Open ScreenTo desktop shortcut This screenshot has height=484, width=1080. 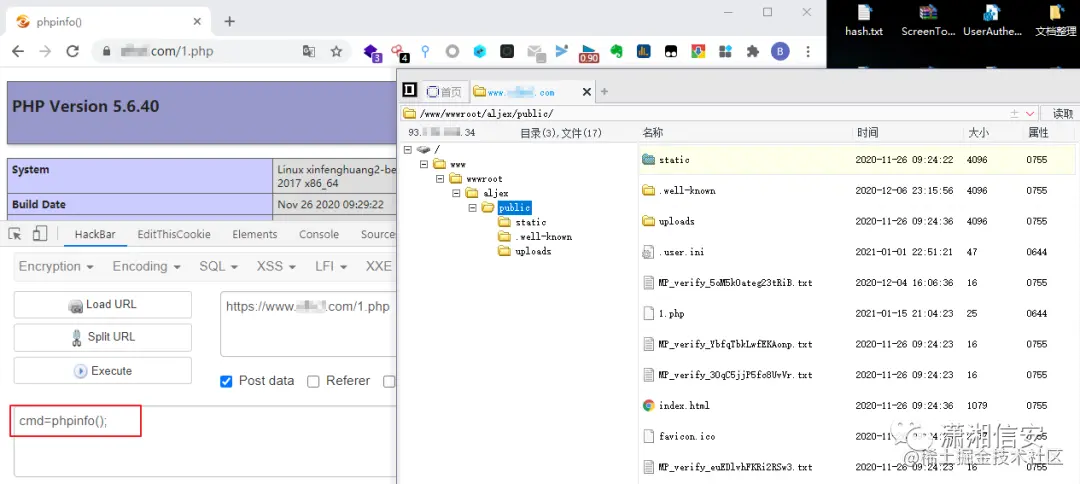point(928,21)
